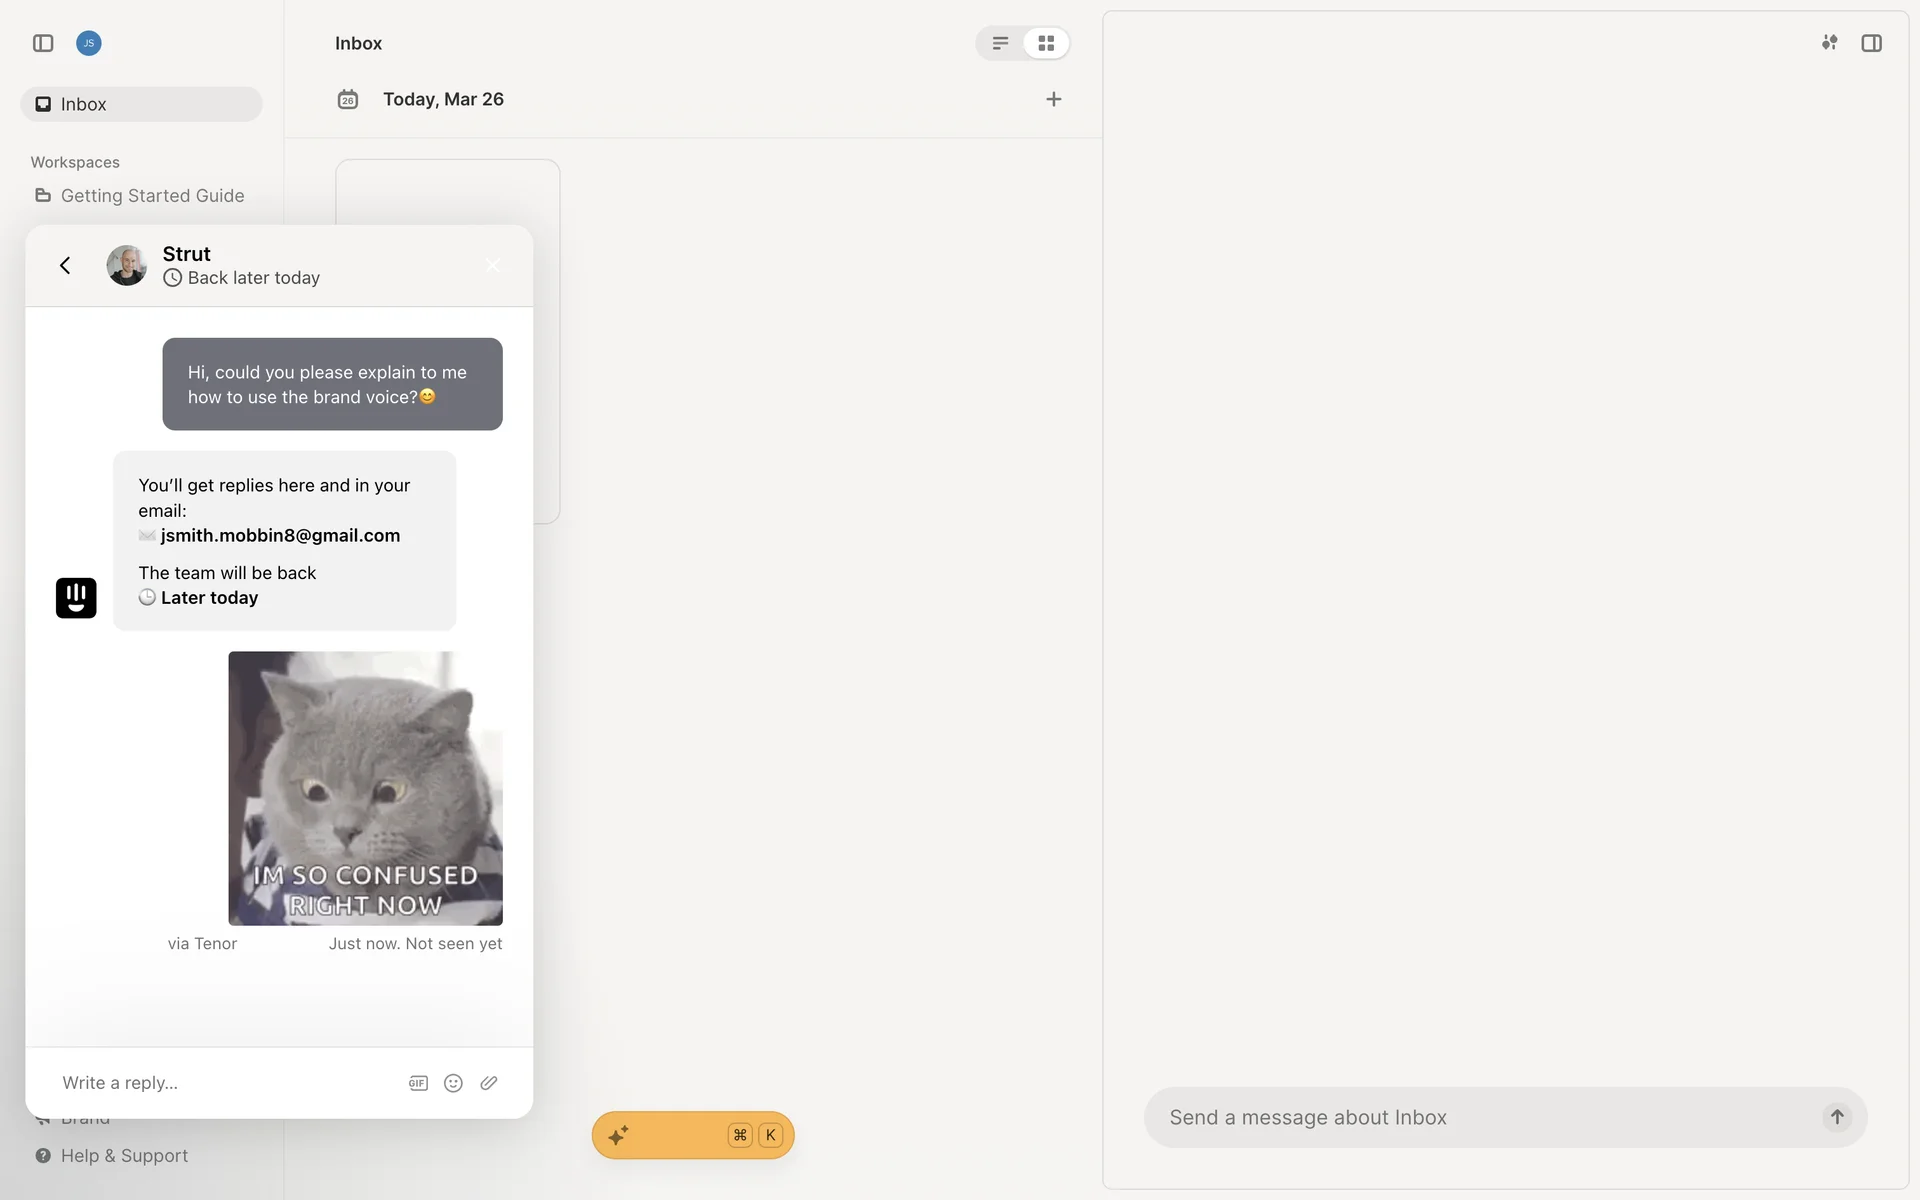1920x1200 pixels.
Task: Open the confused cat GIF image
Action: [x=365, y=788]
